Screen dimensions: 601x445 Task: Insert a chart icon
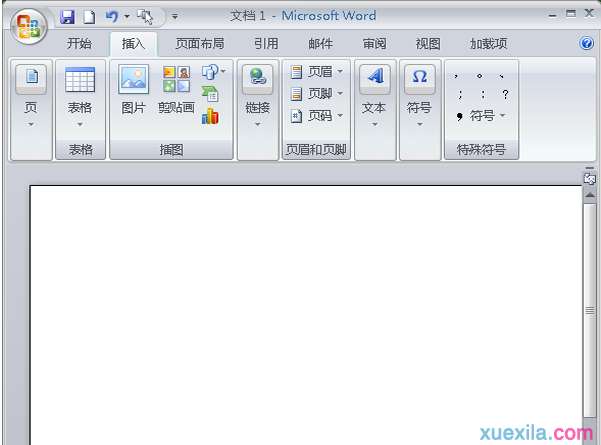click(x=210, y=116)
